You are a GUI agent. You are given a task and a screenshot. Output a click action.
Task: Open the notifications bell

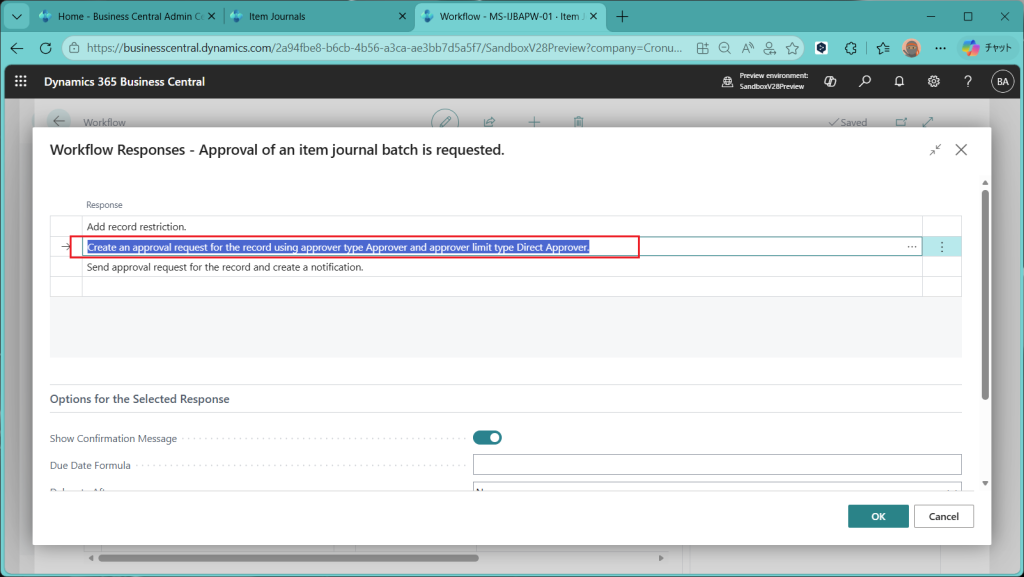pyautogui.click(x=899, y=82)
